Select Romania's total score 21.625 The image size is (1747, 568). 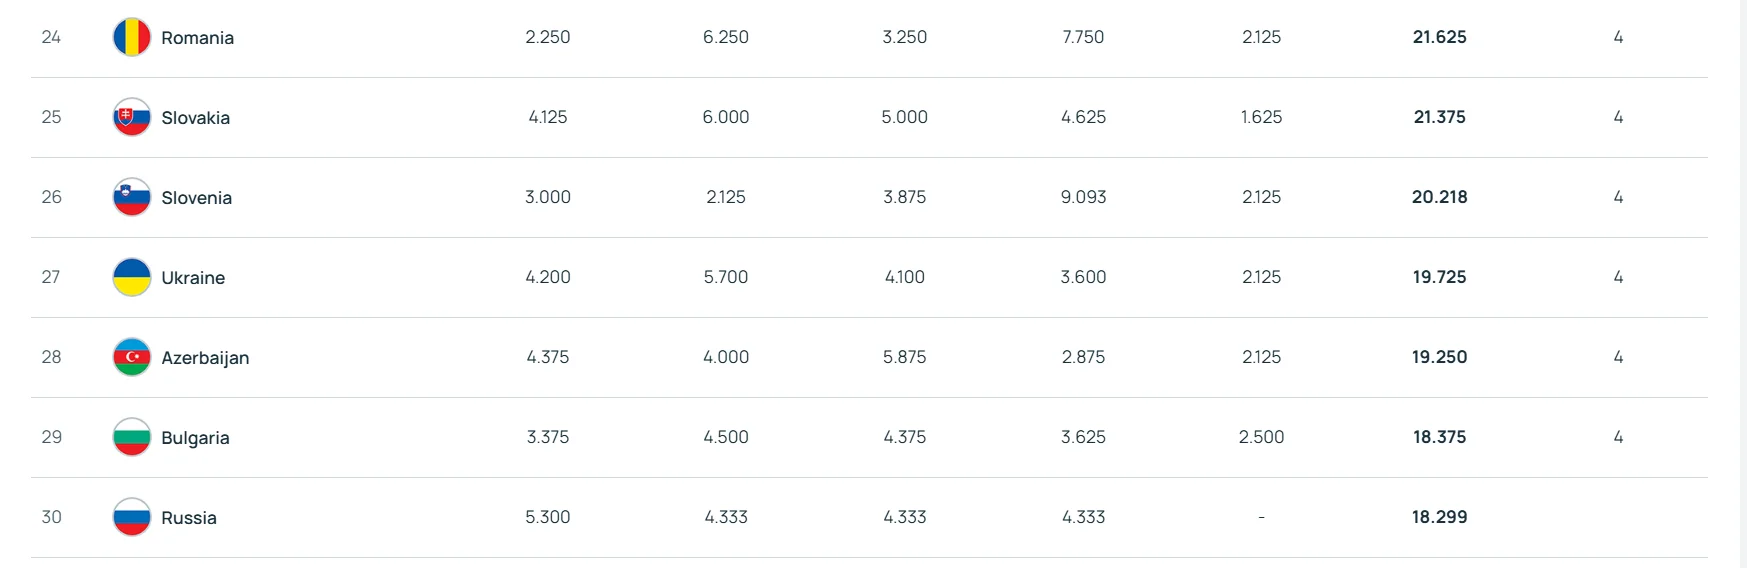click(1439, 37)
